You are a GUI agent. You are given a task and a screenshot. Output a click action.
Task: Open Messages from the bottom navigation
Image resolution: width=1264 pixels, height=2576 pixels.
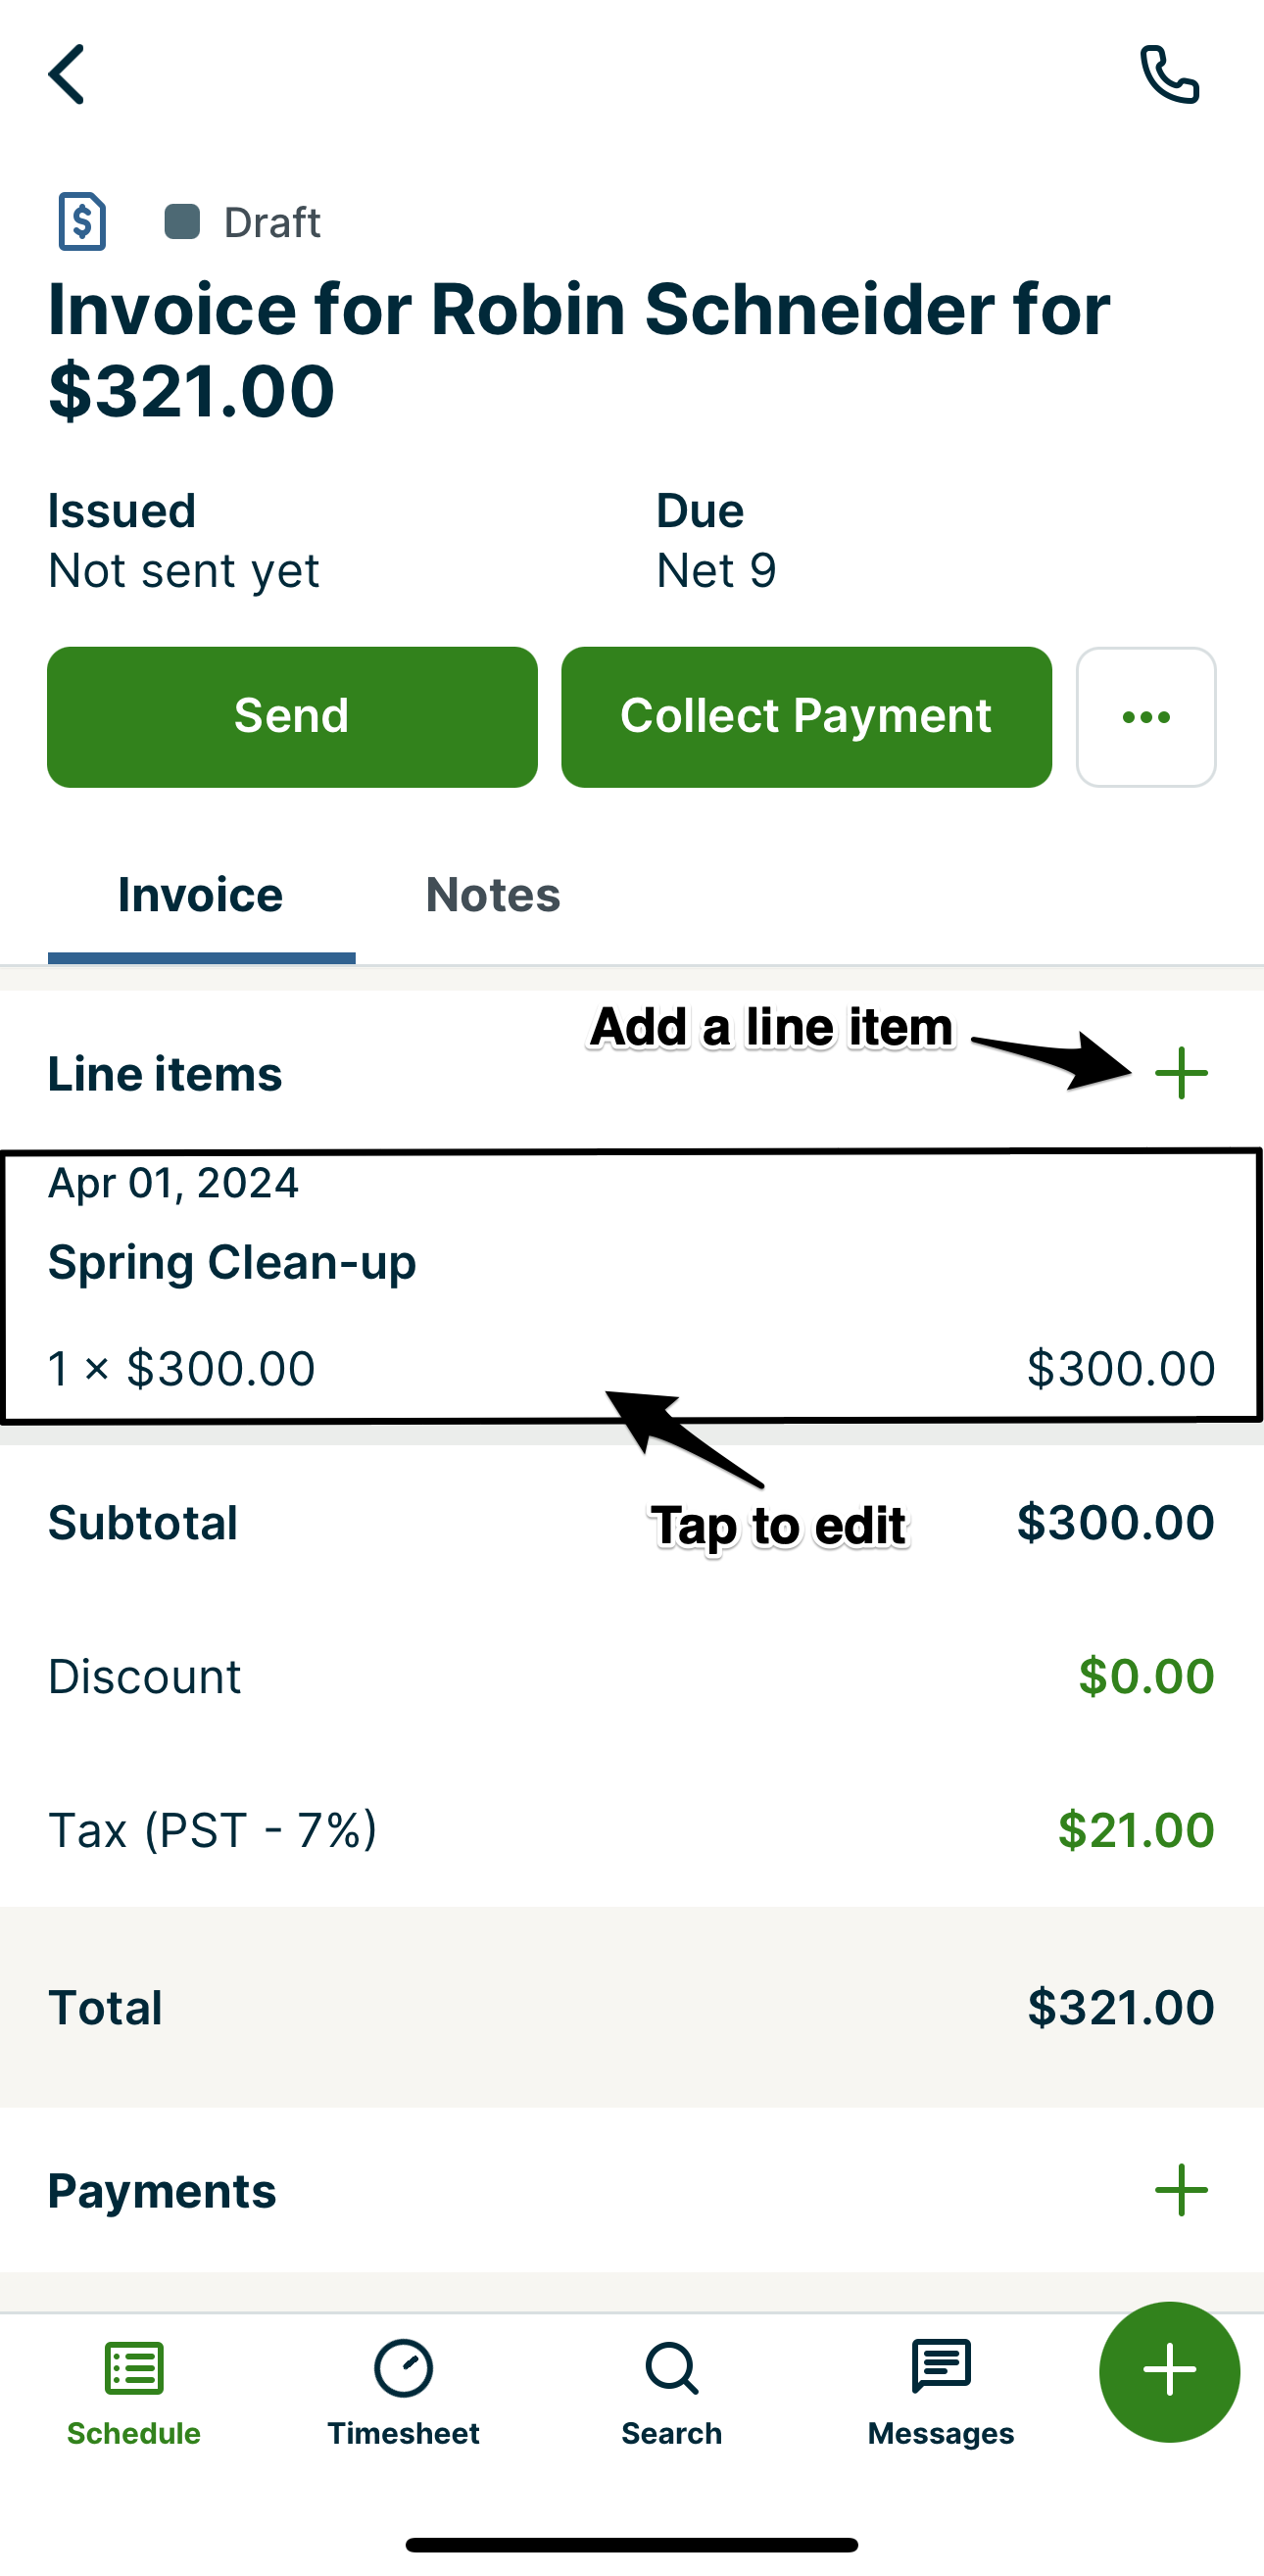(940, 2392)
